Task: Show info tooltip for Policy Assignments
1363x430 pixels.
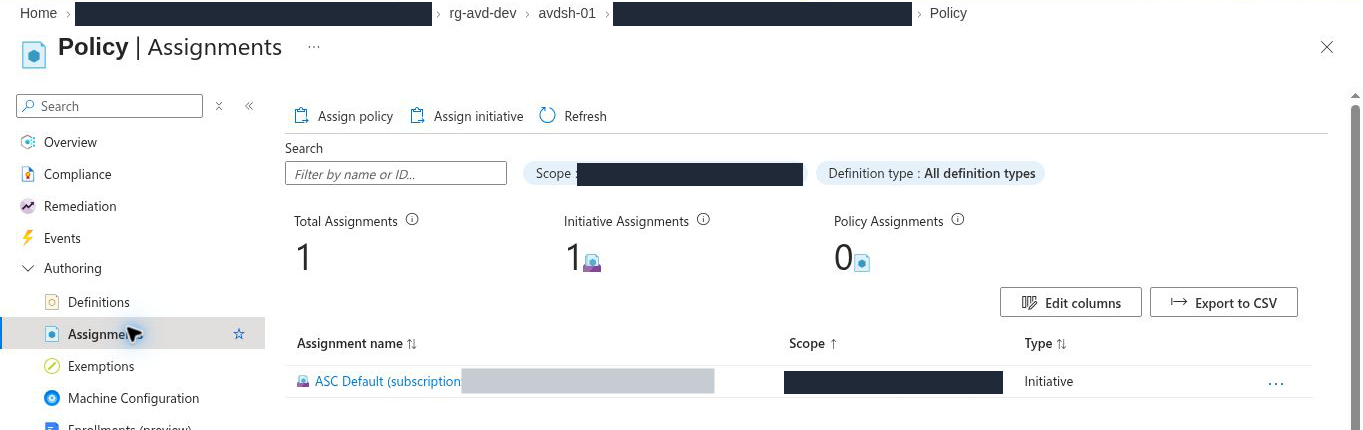Action: 958,220
